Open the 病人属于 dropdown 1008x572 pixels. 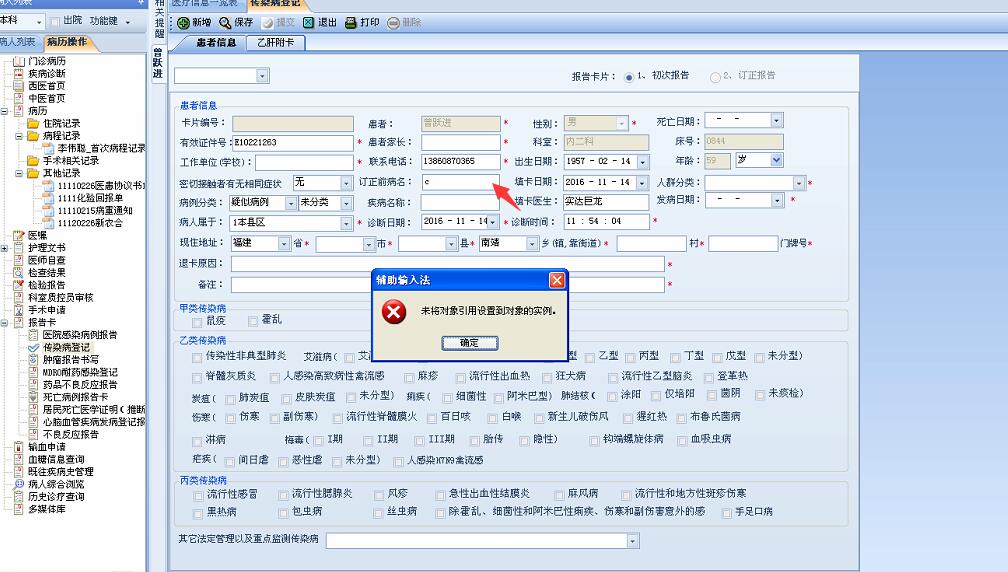click(x=346, y=223)
